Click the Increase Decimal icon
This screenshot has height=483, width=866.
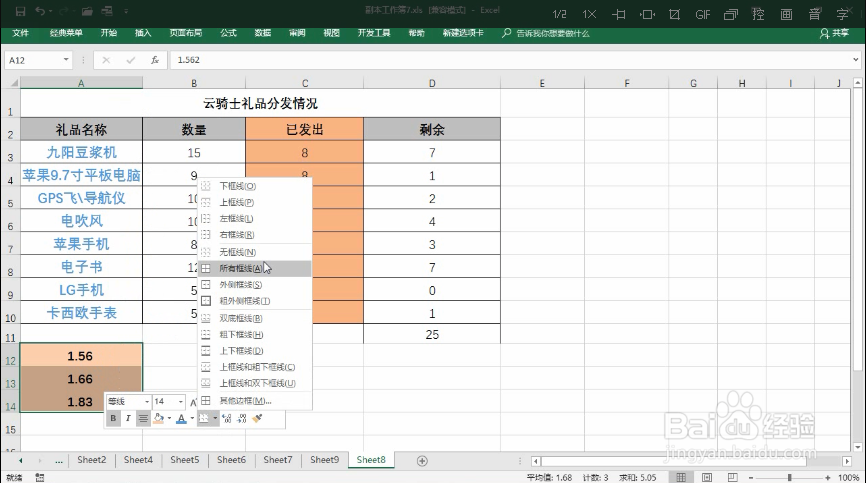pos(226,418)
